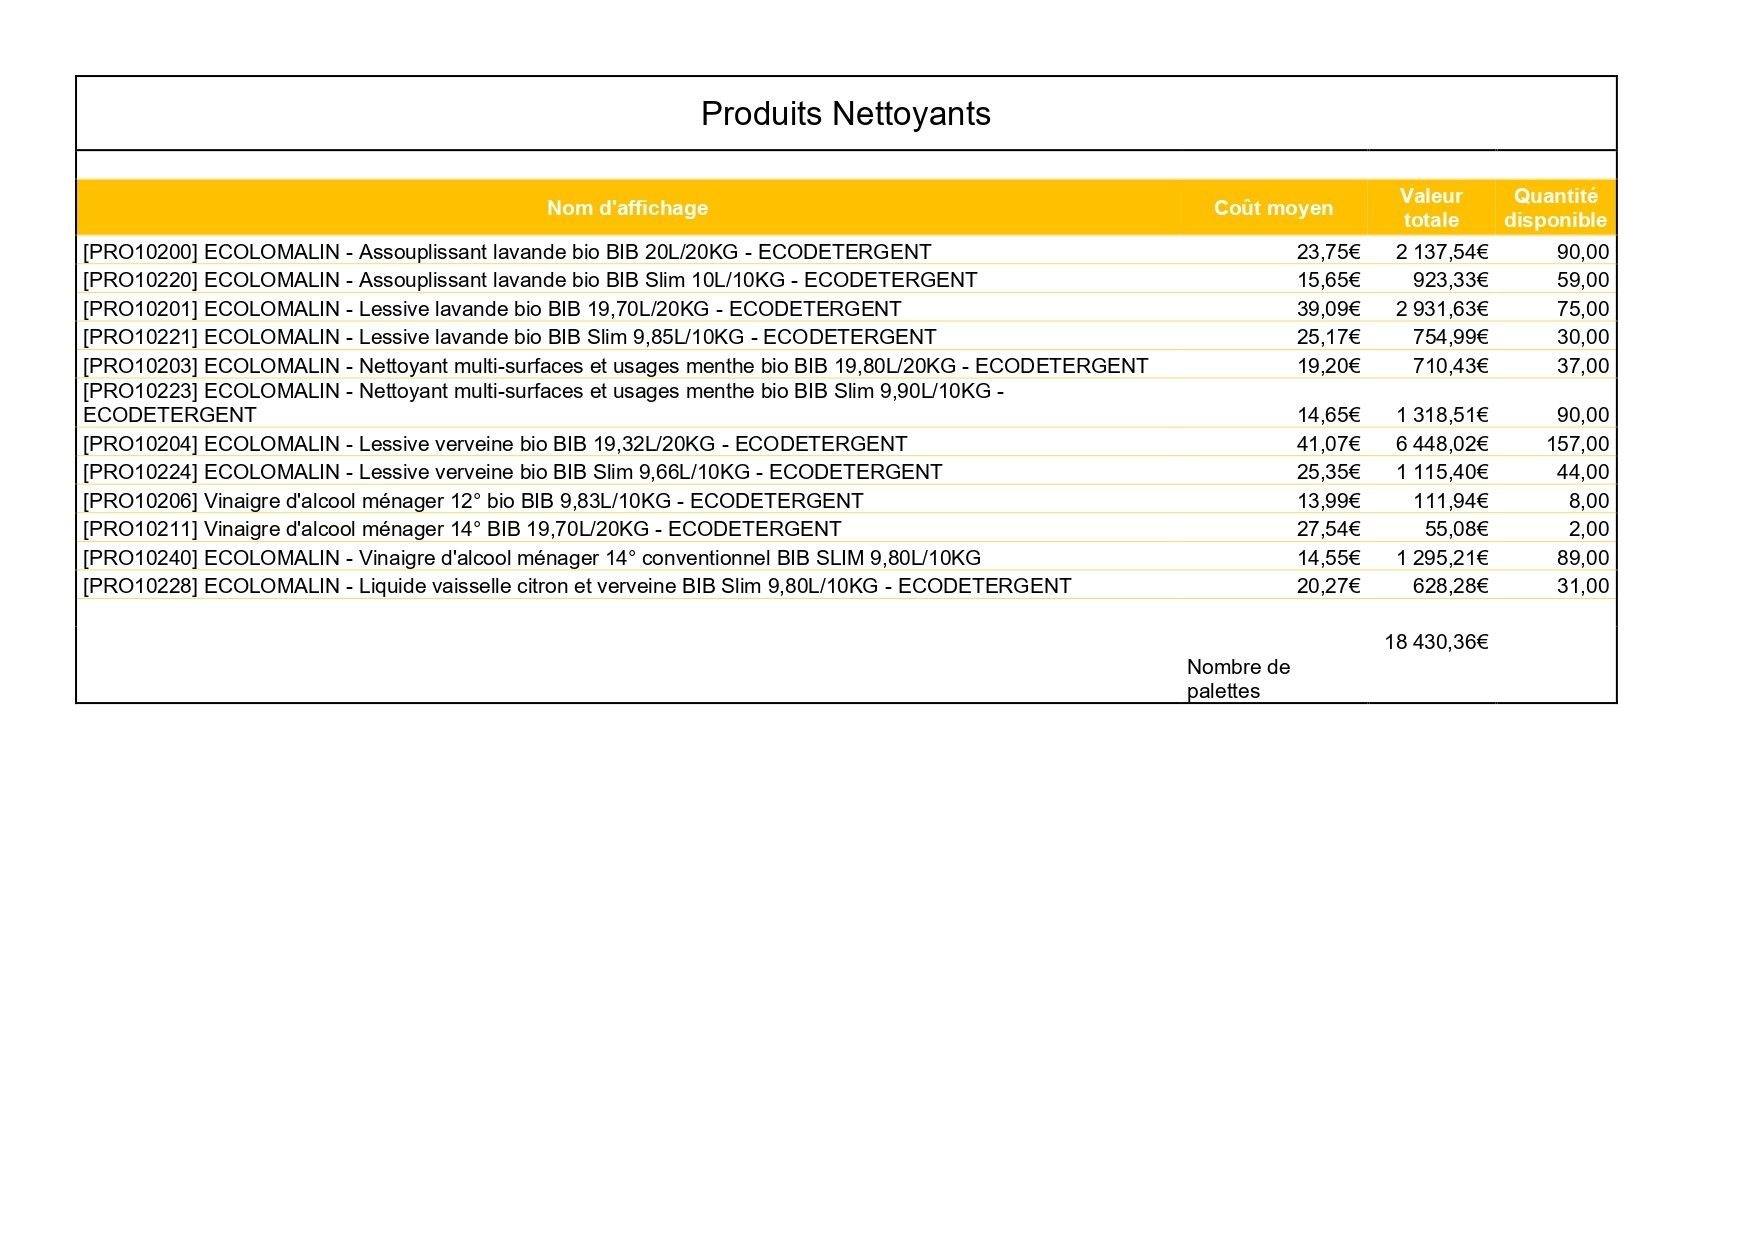Click the PRO10221 Lessive lavande Slim row
1755x1241 pixels.
846,337
